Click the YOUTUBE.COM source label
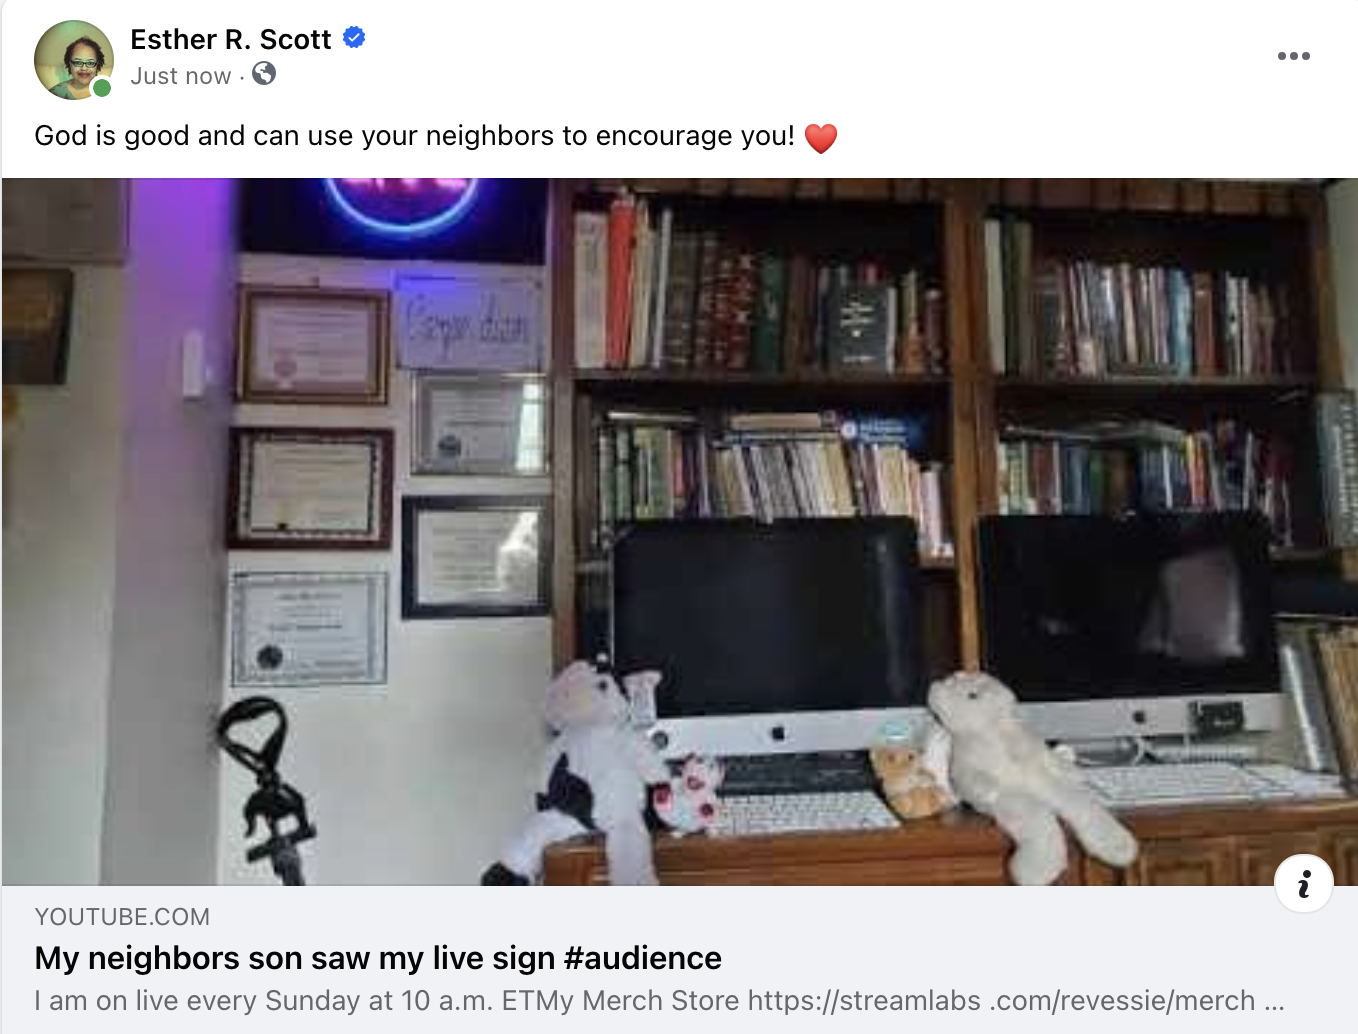1358x1034 pixels. (122, 917)
